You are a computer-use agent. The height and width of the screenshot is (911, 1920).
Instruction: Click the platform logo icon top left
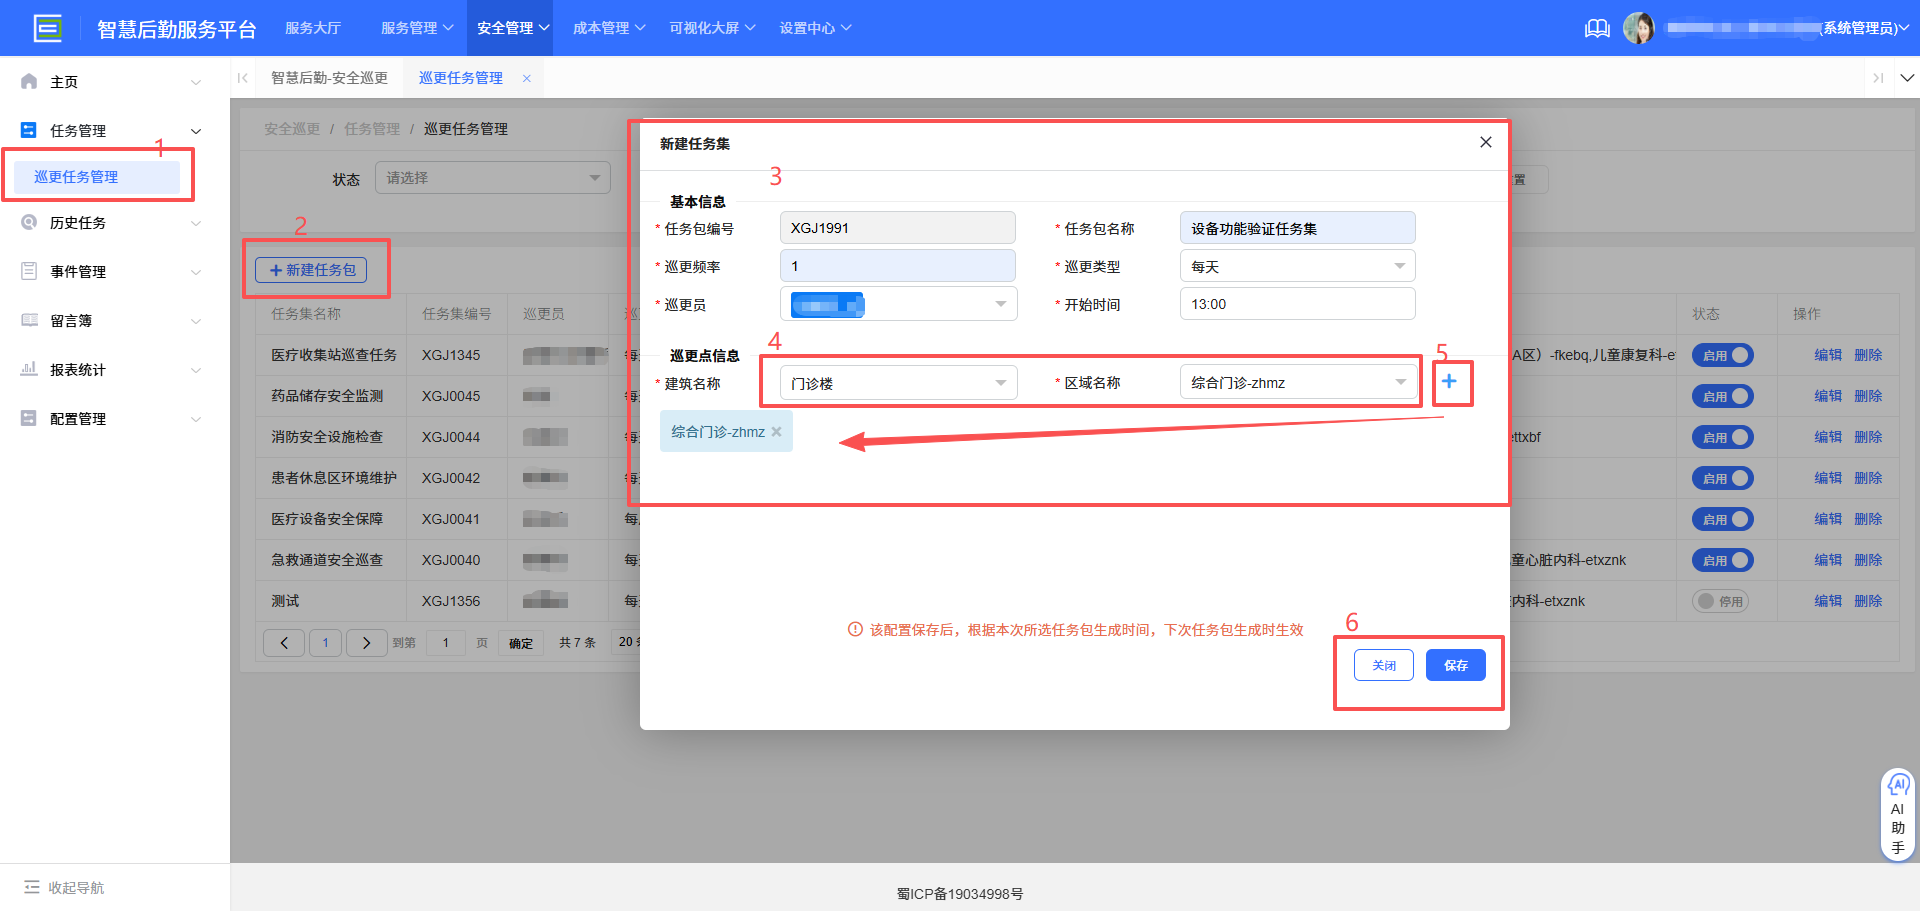tap(48, 28)
